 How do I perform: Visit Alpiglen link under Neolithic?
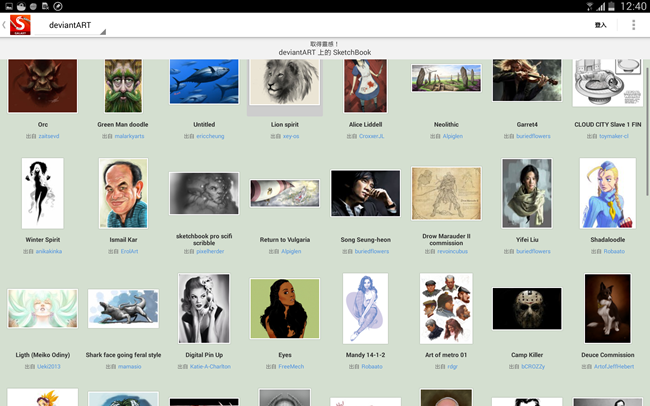(453, 136)
